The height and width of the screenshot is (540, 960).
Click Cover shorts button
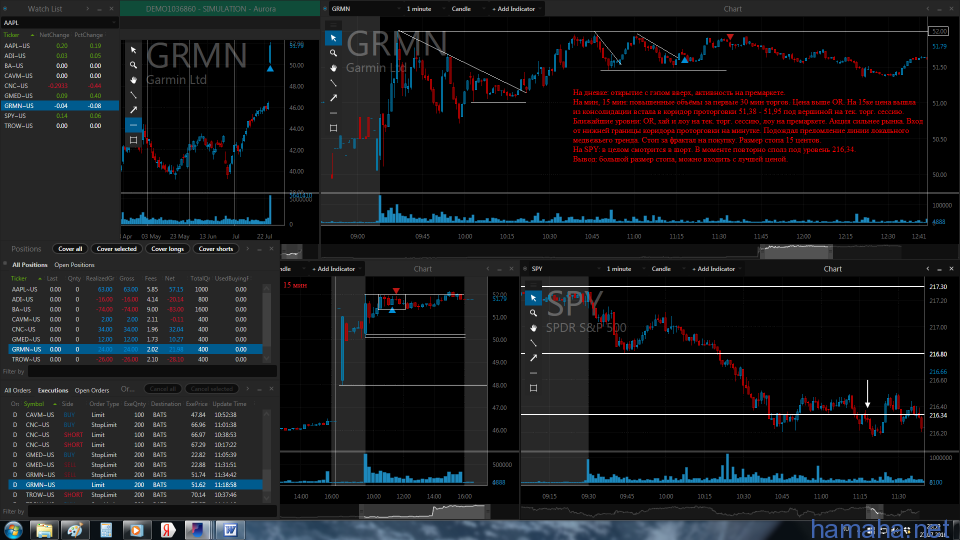click(216, 249)
